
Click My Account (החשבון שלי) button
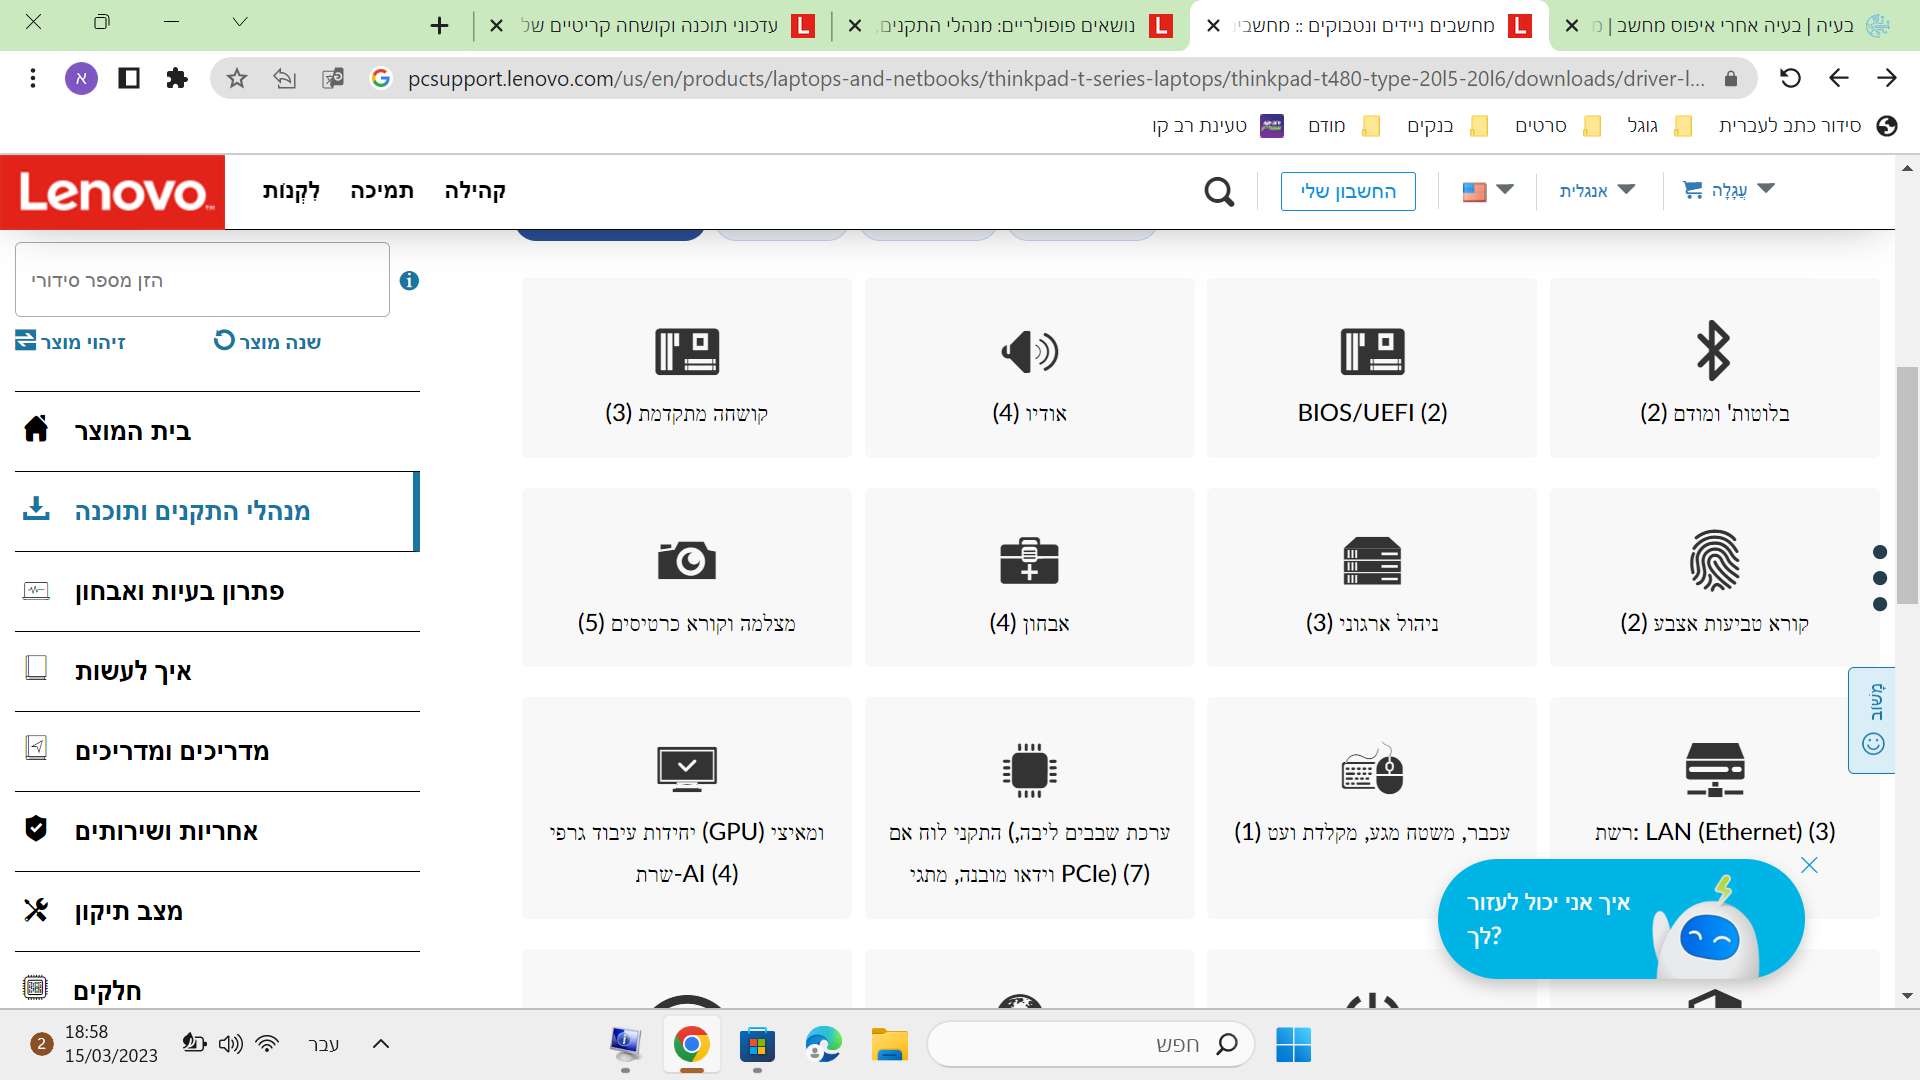coord(1348,191)
